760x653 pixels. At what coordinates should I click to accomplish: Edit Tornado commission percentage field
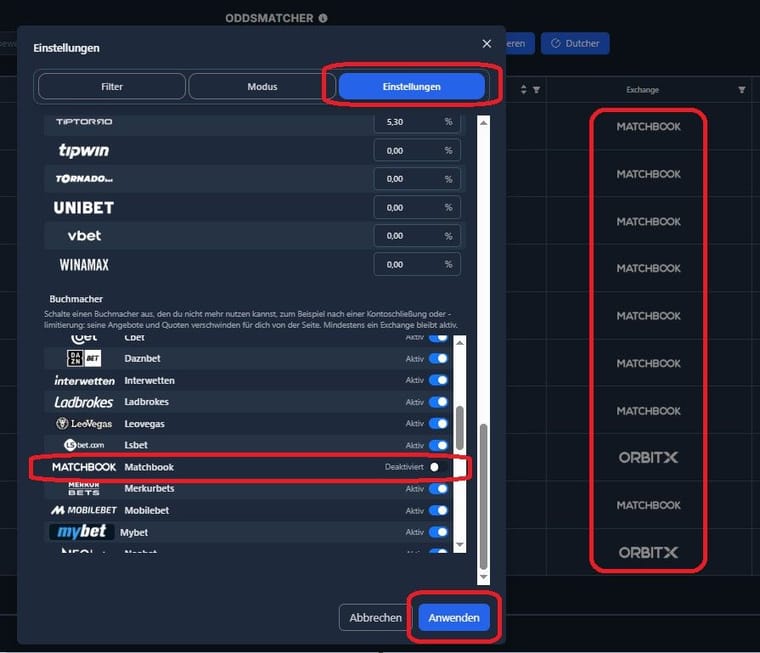point(417,179)
